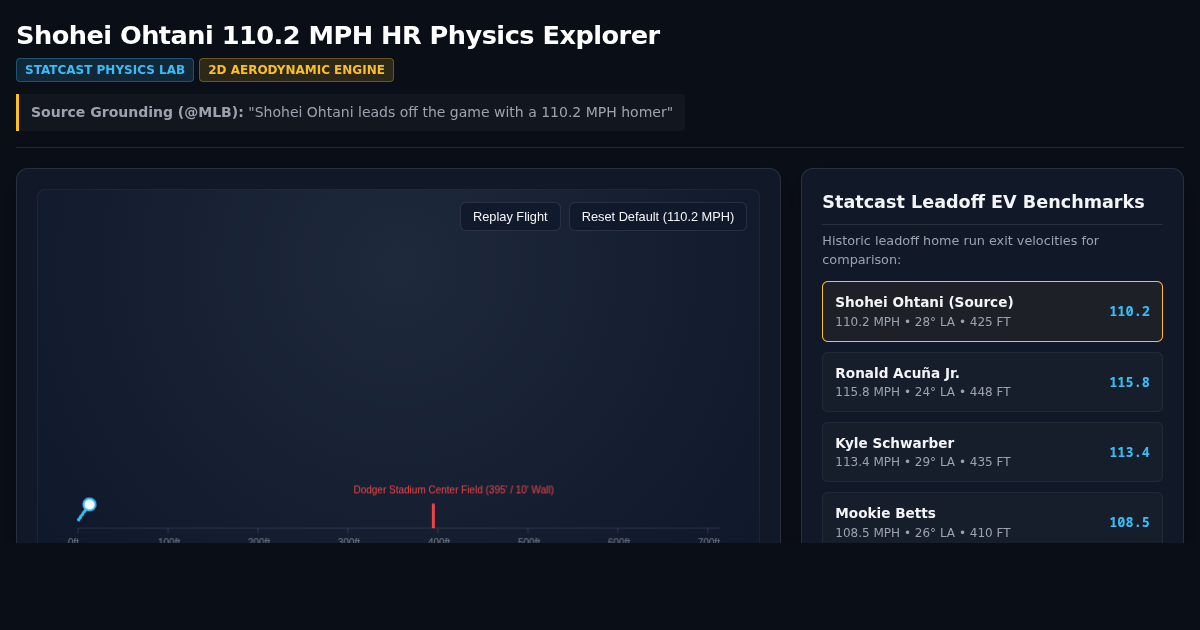Click the page title heading
The image size is (1200, 630).
[x=338, y=35]
